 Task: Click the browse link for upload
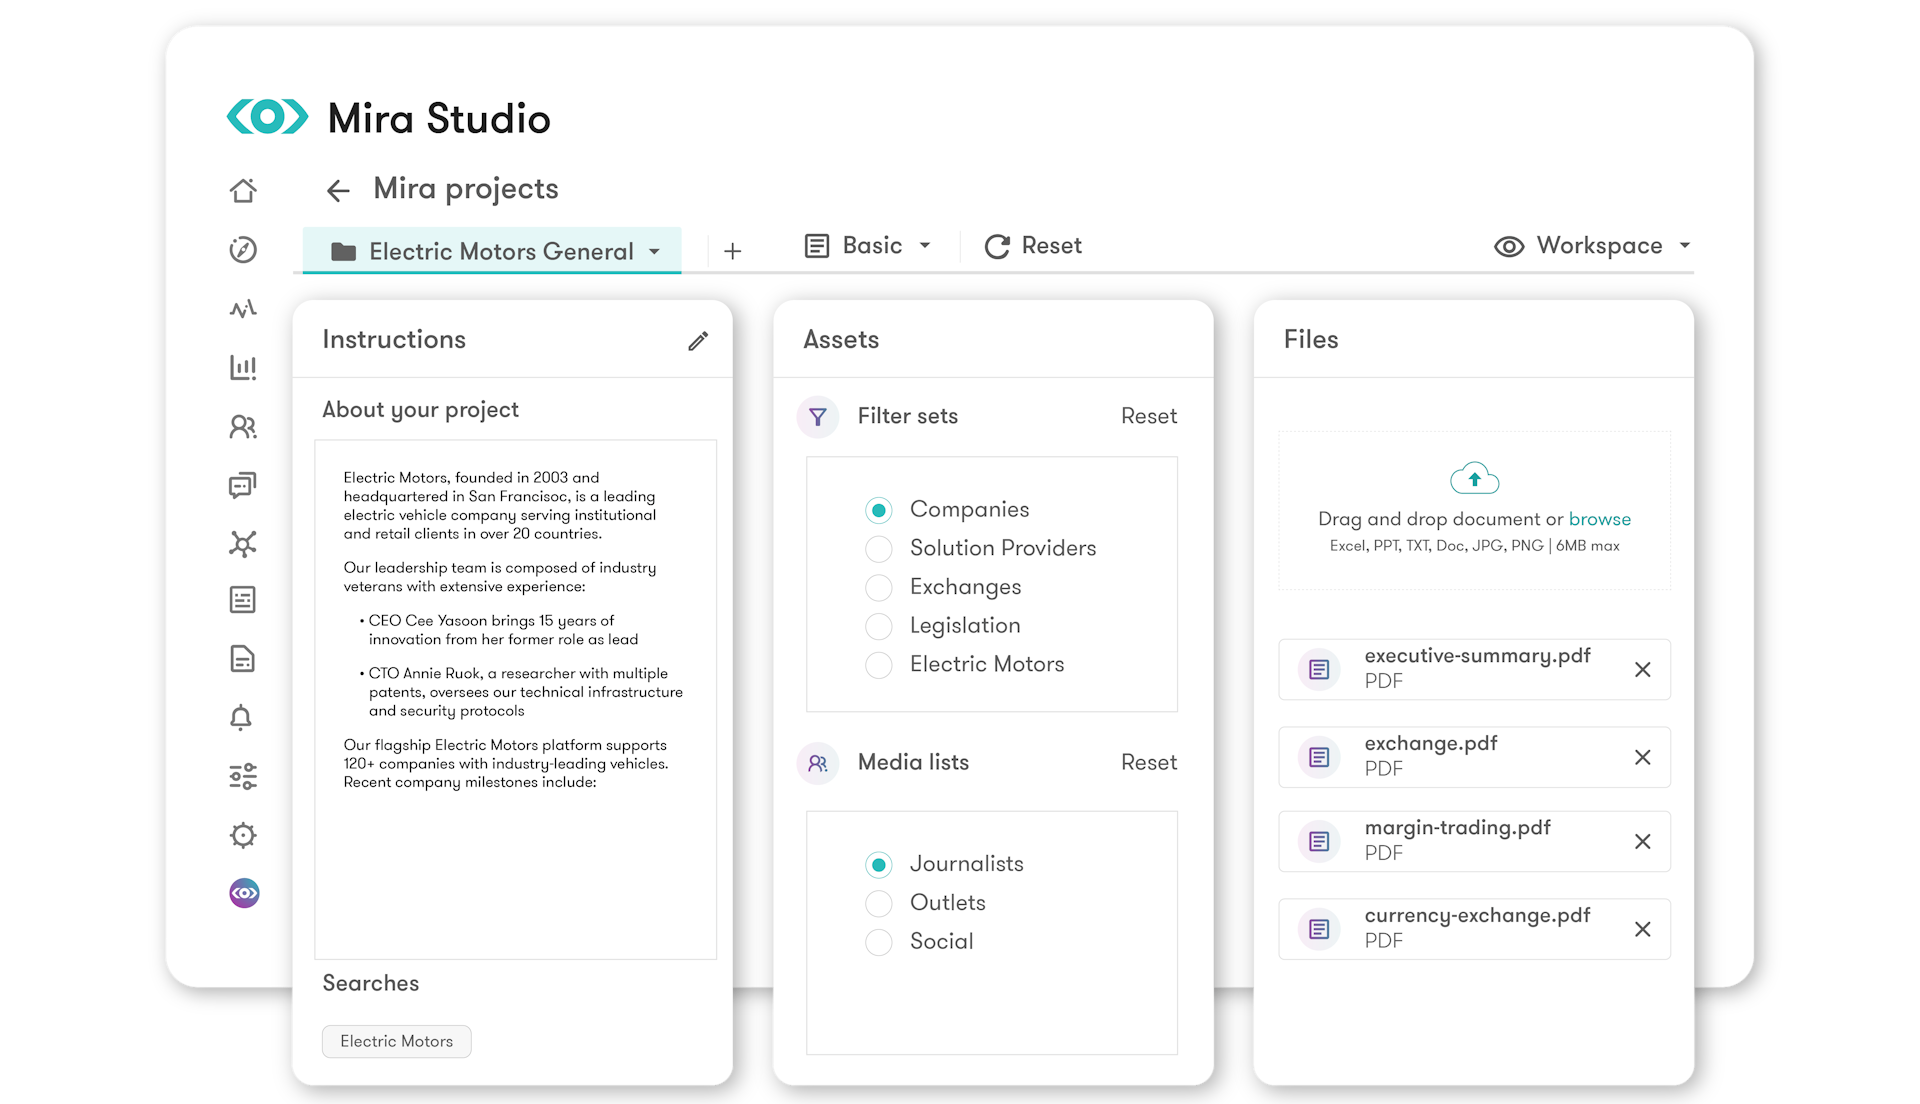click(1599, 519)
